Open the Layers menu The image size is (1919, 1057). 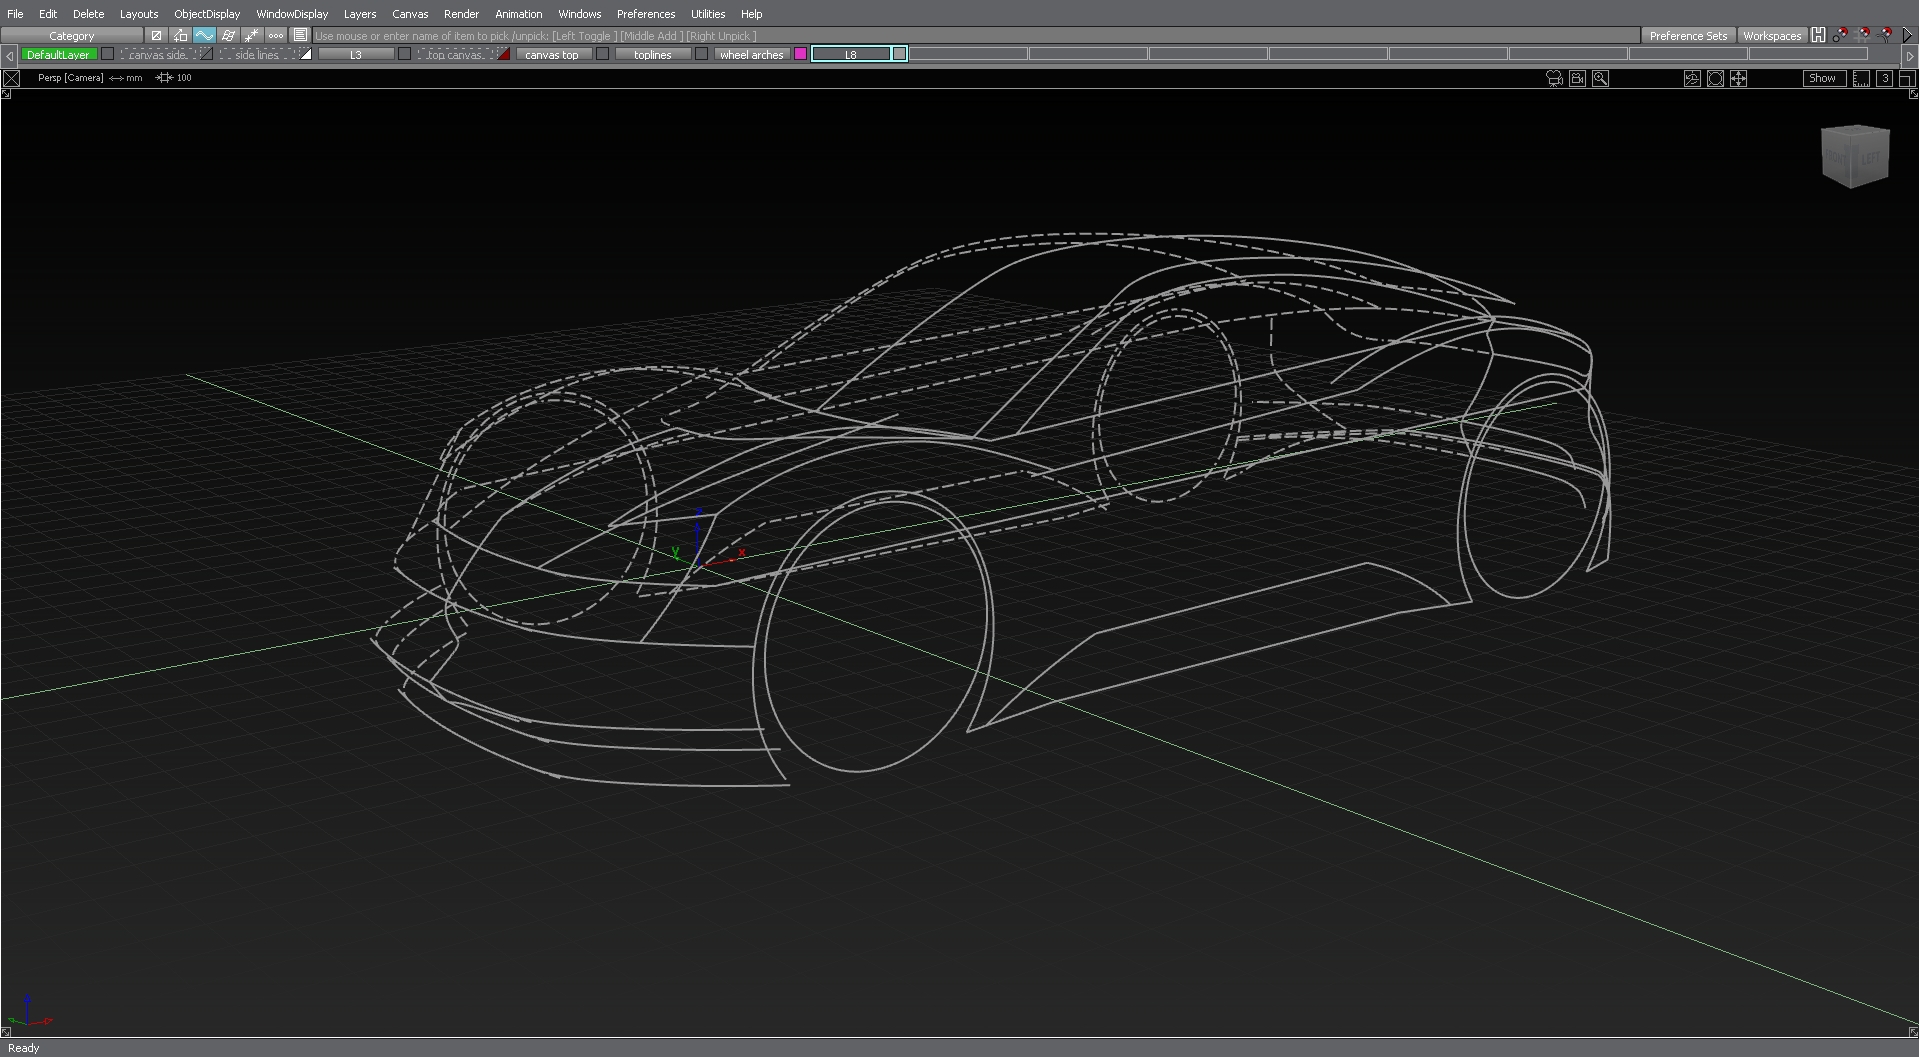359,14
